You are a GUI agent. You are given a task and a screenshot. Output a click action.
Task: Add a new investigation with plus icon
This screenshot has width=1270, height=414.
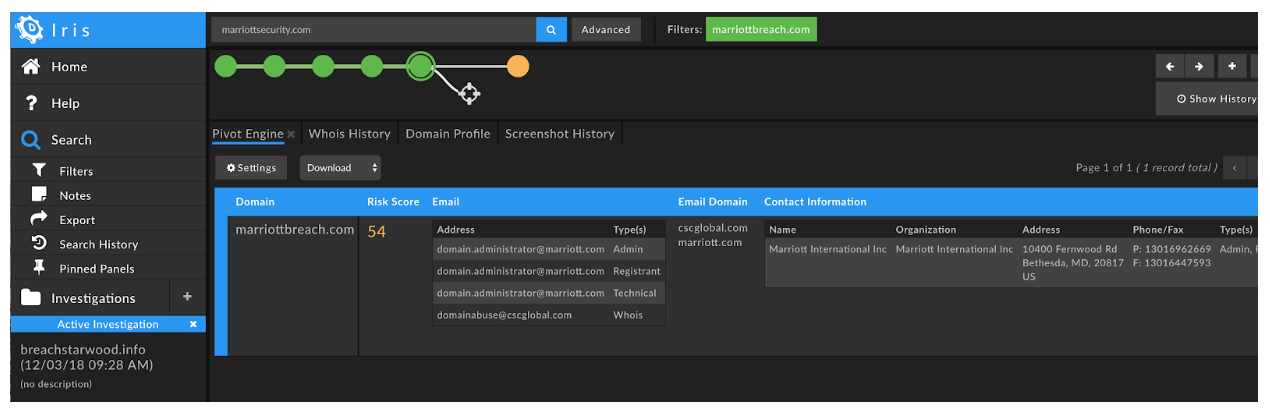point(187,297)
